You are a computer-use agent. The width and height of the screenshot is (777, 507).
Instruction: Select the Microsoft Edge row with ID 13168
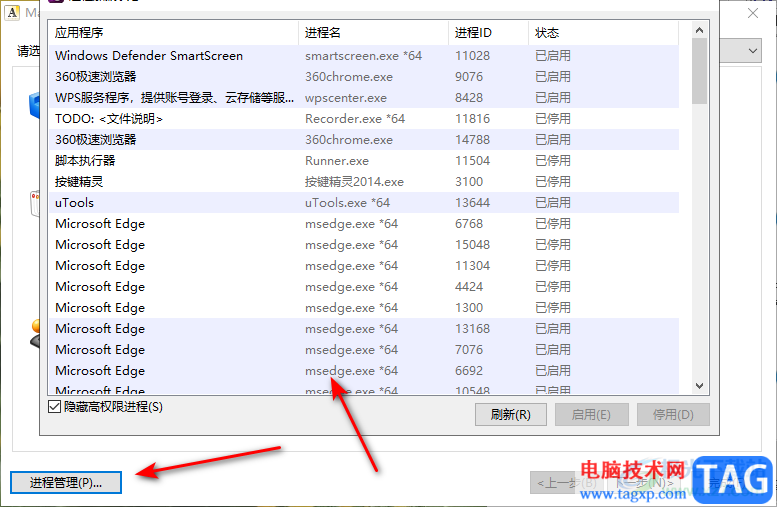click(x=364, y=329)
